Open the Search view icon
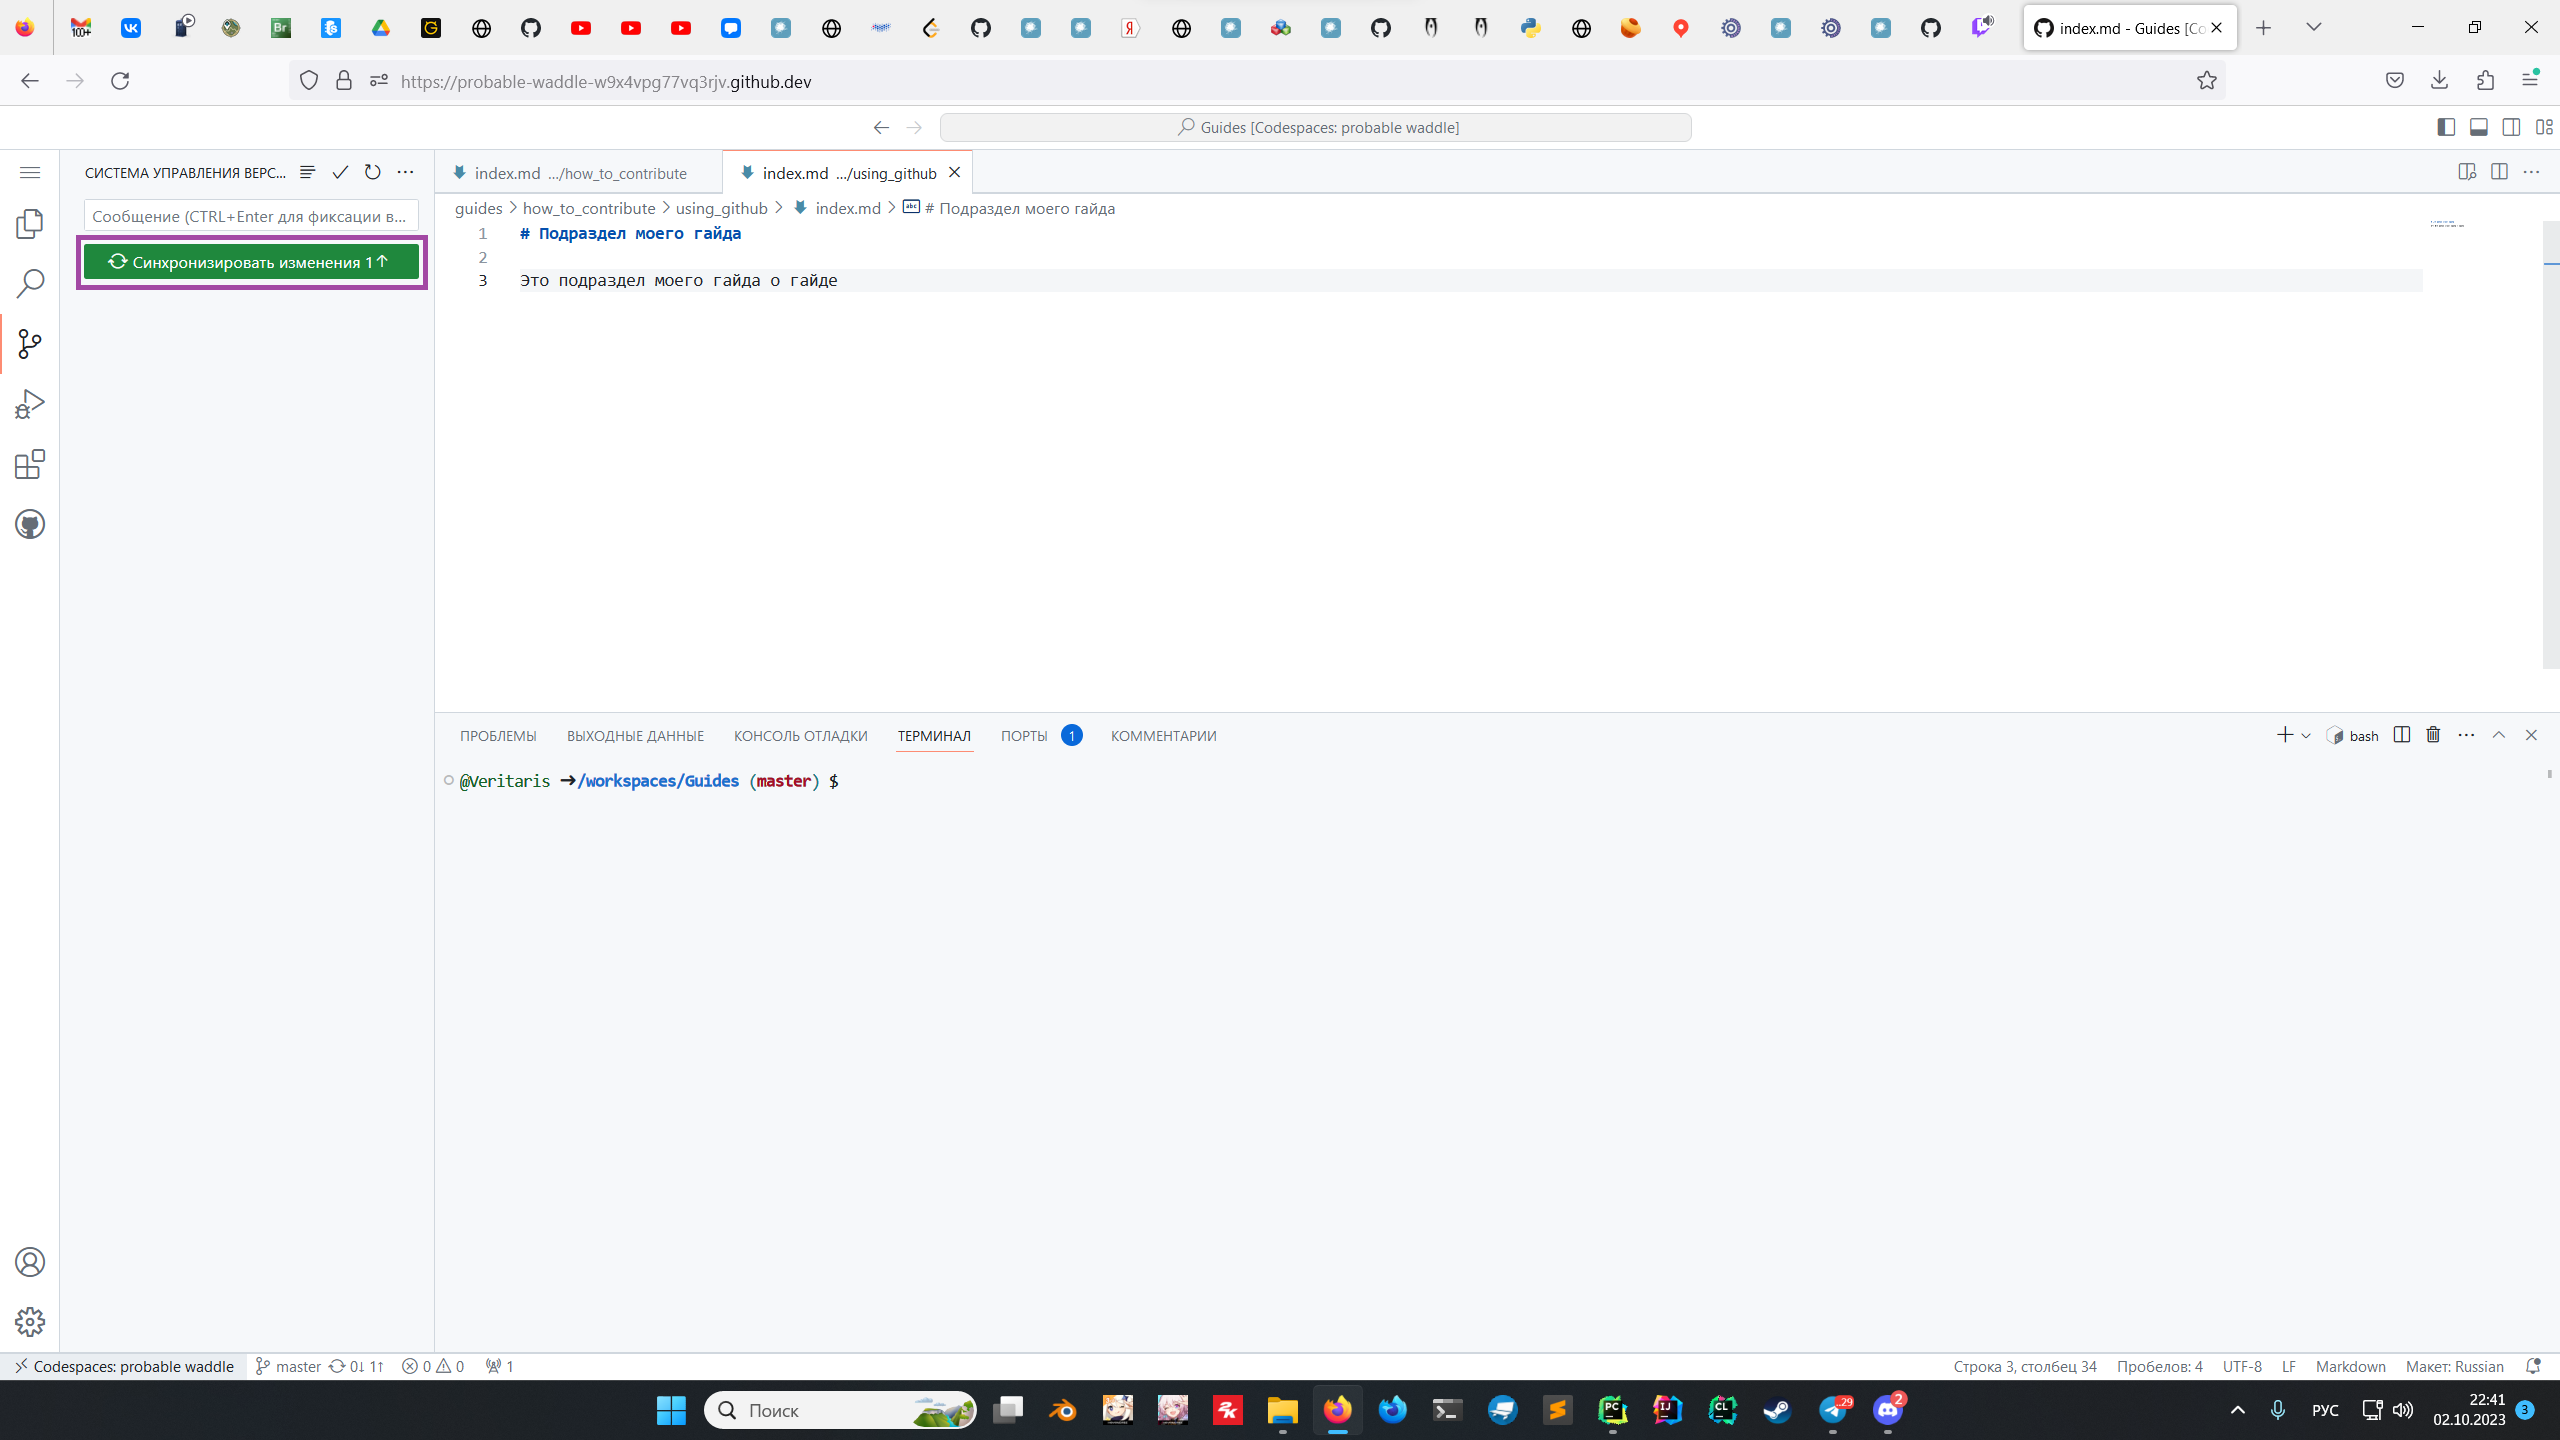 30,284
